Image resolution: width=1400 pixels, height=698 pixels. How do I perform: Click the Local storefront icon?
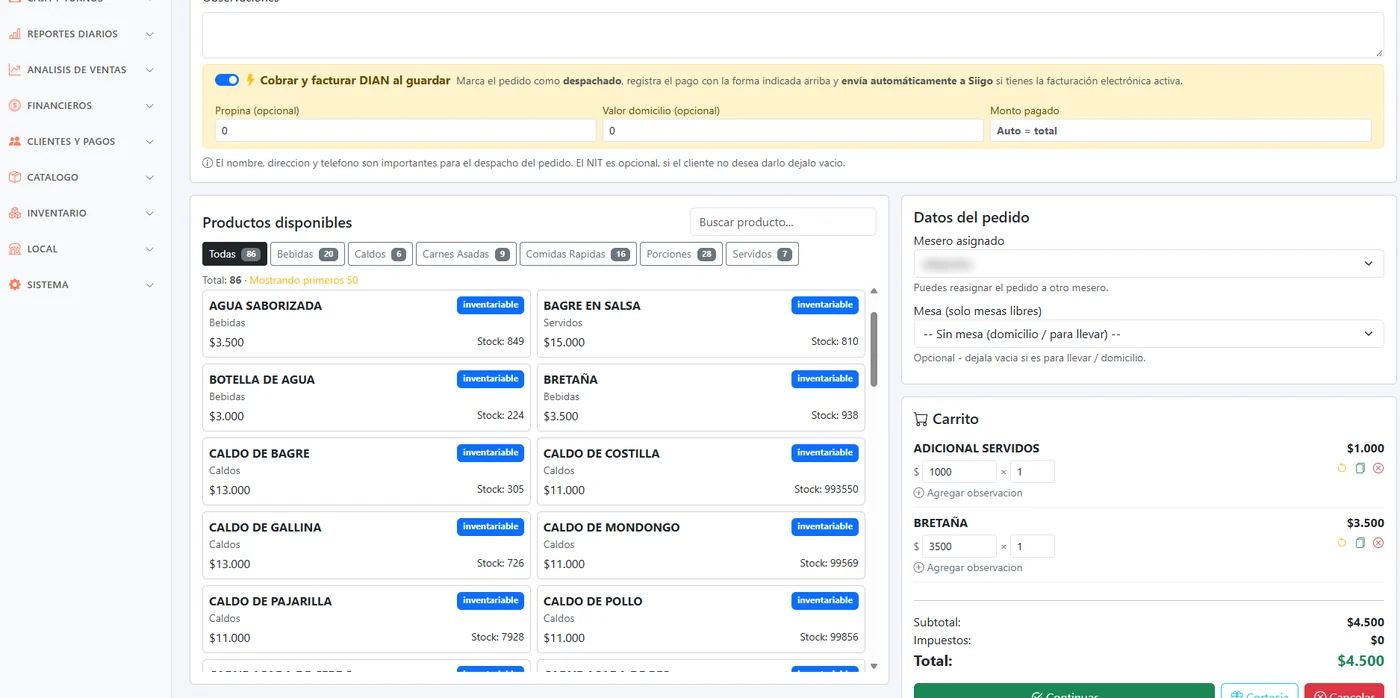[15, 249]
